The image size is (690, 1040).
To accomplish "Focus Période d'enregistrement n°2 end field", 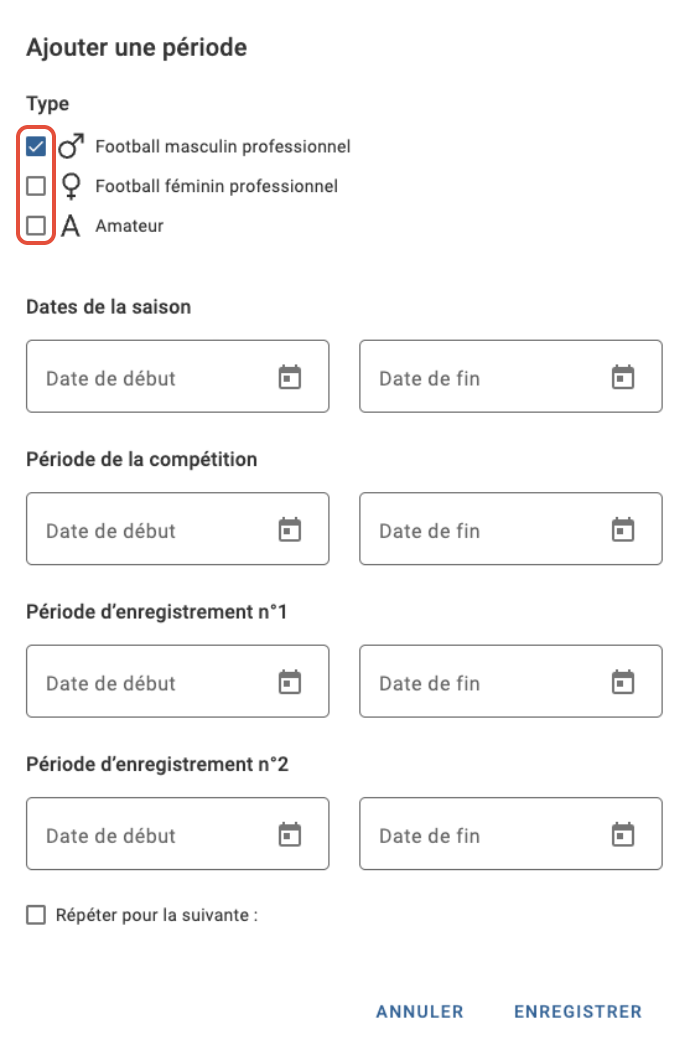I will click(x=511, y=834).
